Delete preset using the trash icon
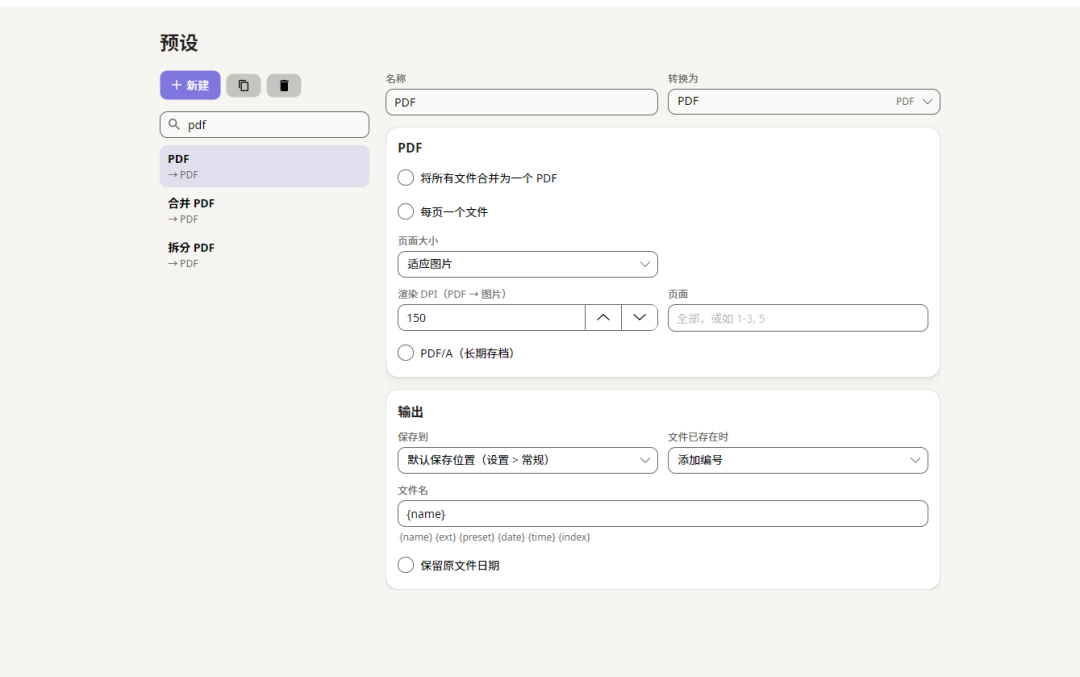 284,85
